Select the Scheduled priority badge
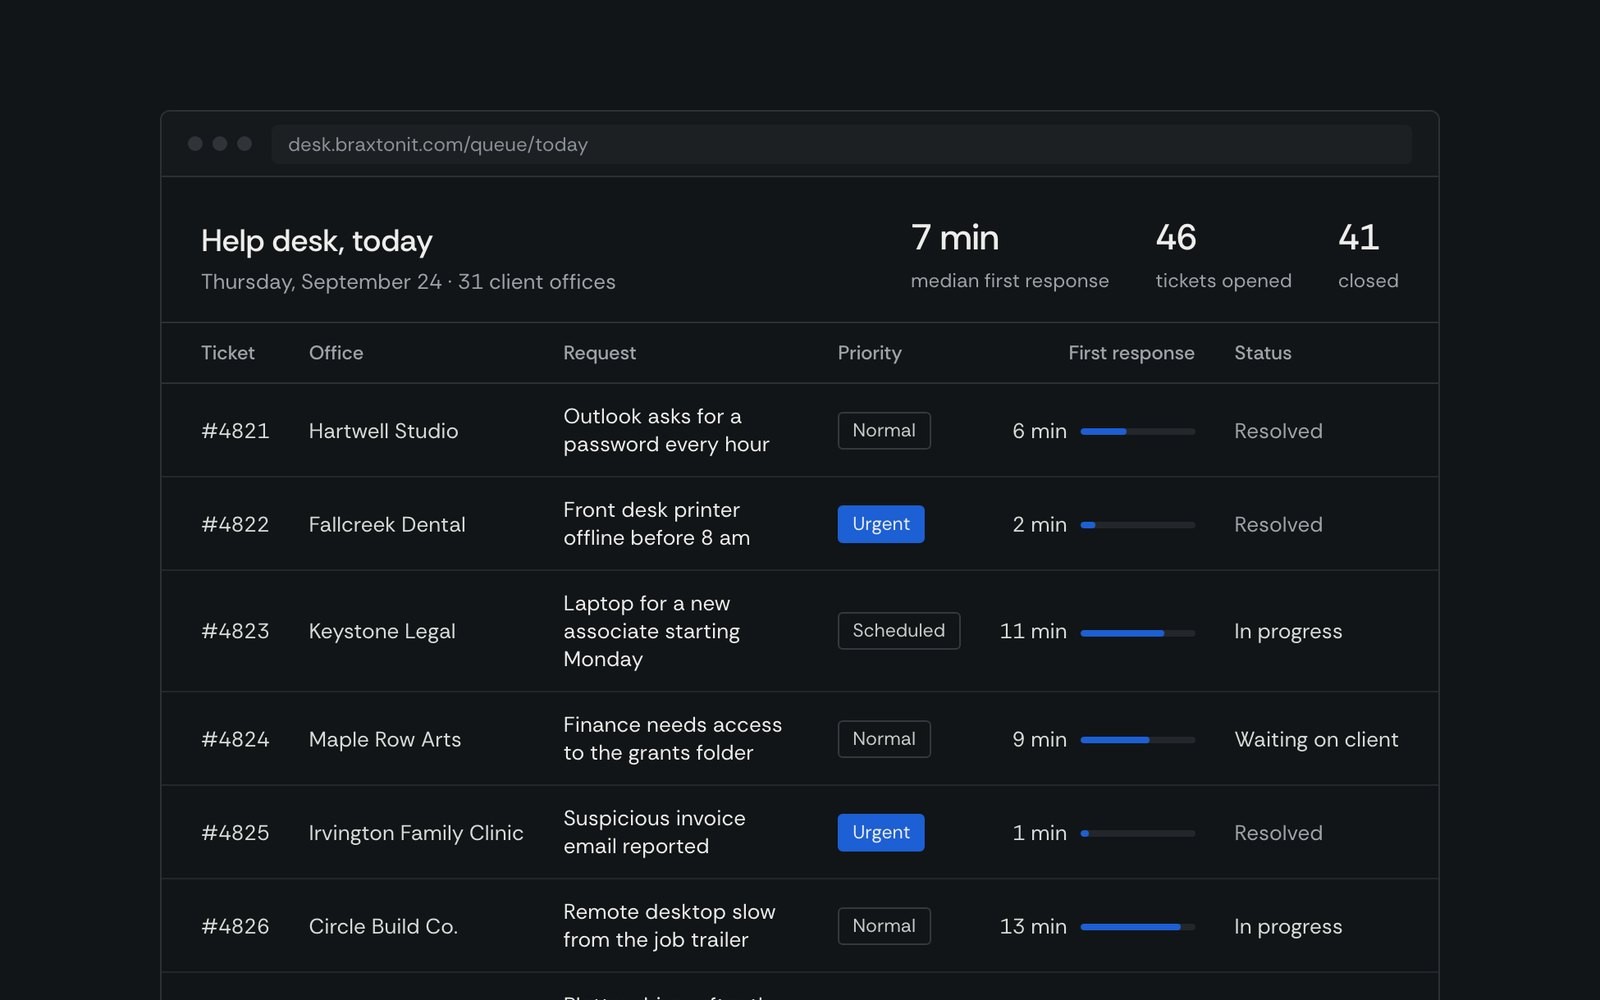 899,631
